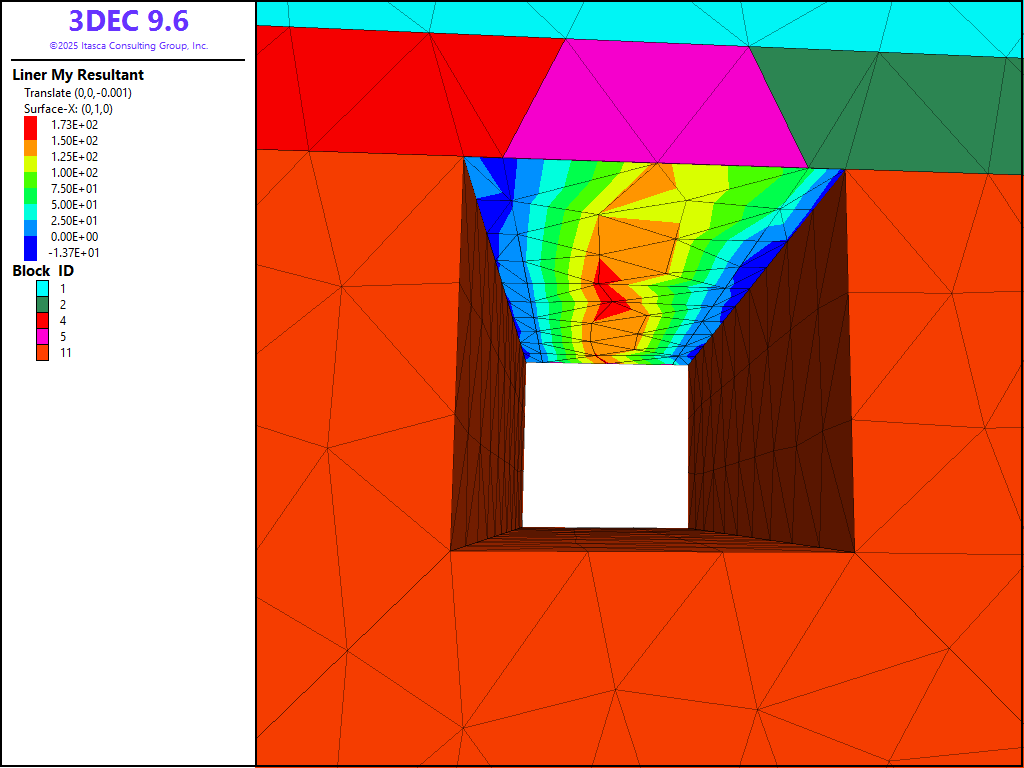Select the green Block ID 2 swatch
Screen dimensions: 1024x768
43,304
